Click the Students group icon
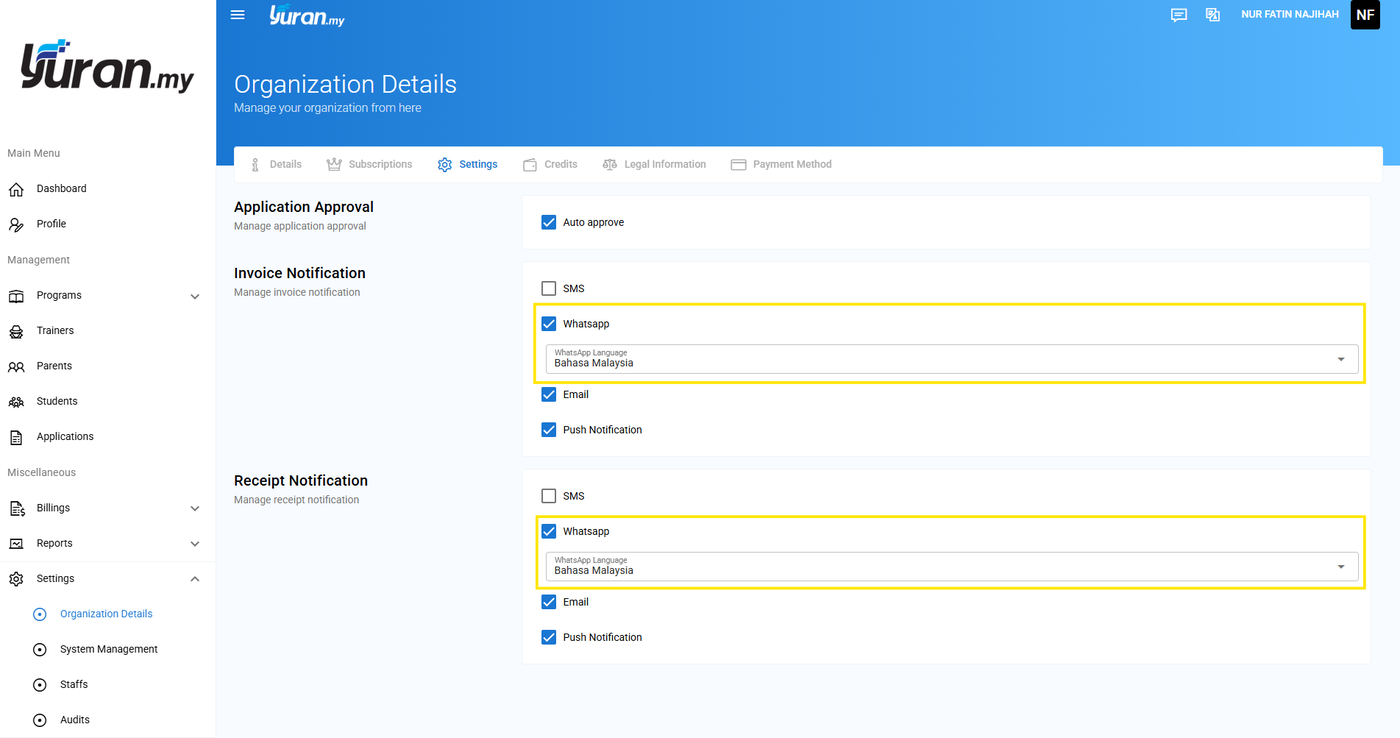The image size is (1400, 738). (x=16, y=402)
